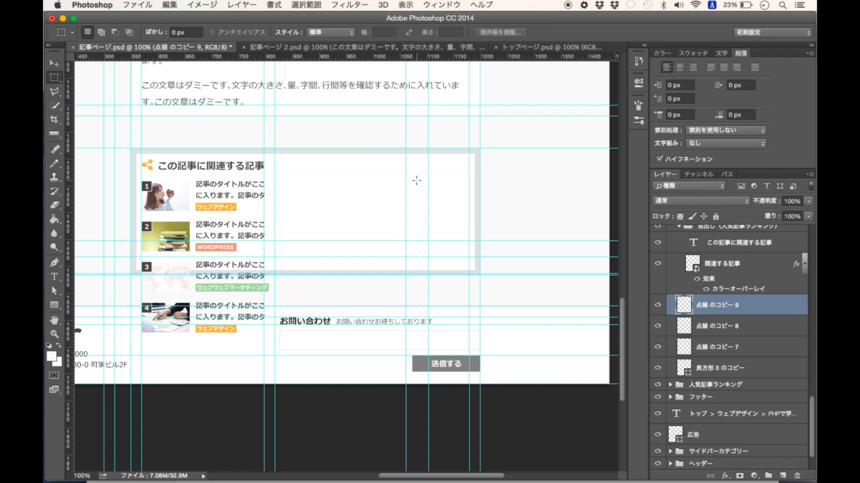The width and height of the screenshot is (860, 483).
Task: Hide the 点線 のコピー 9 layer
Action: coord(658,305)
